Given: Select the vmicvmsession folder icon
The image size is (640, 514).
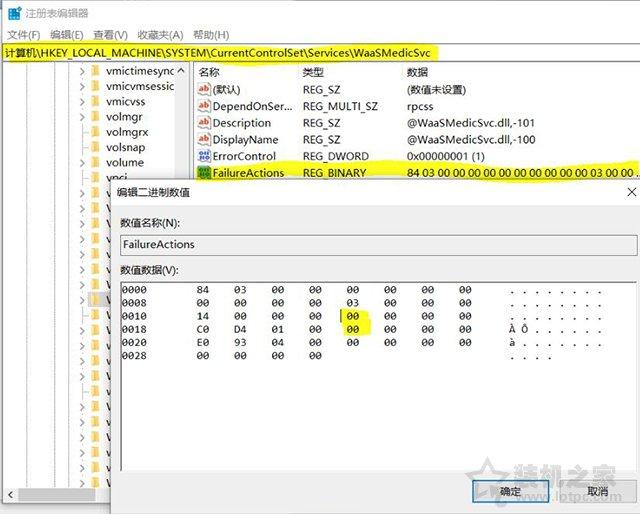Looking at the screenshot, I should (95, 86).
